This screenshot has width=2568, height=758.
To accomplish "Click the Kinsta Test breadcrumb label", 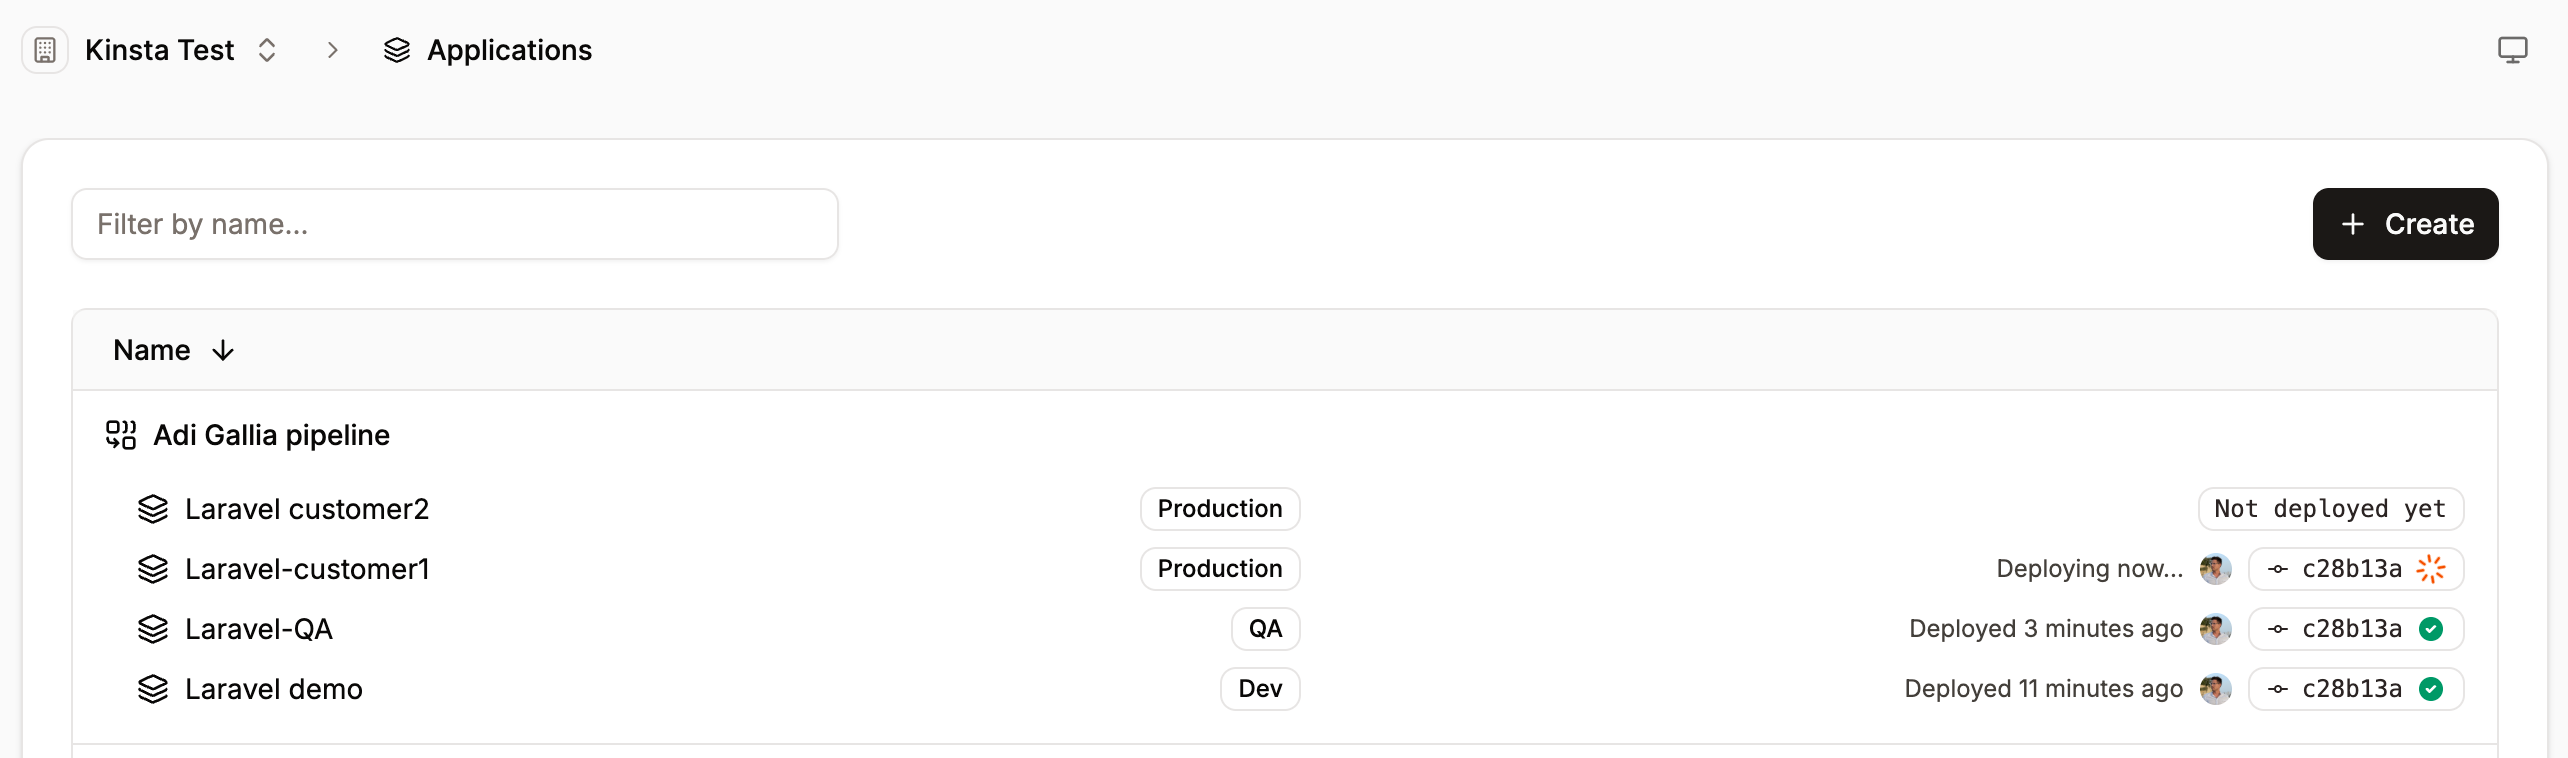I will [159, 50].
